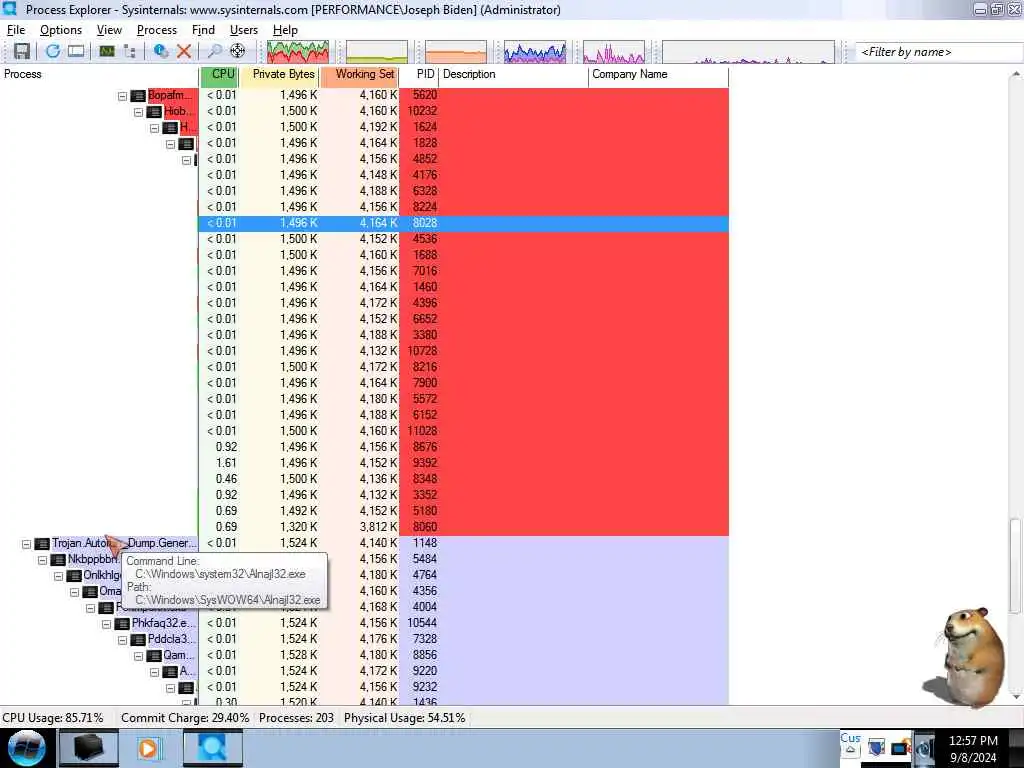
Task: Collapse the Oma process node
Action: coord(74,592)
